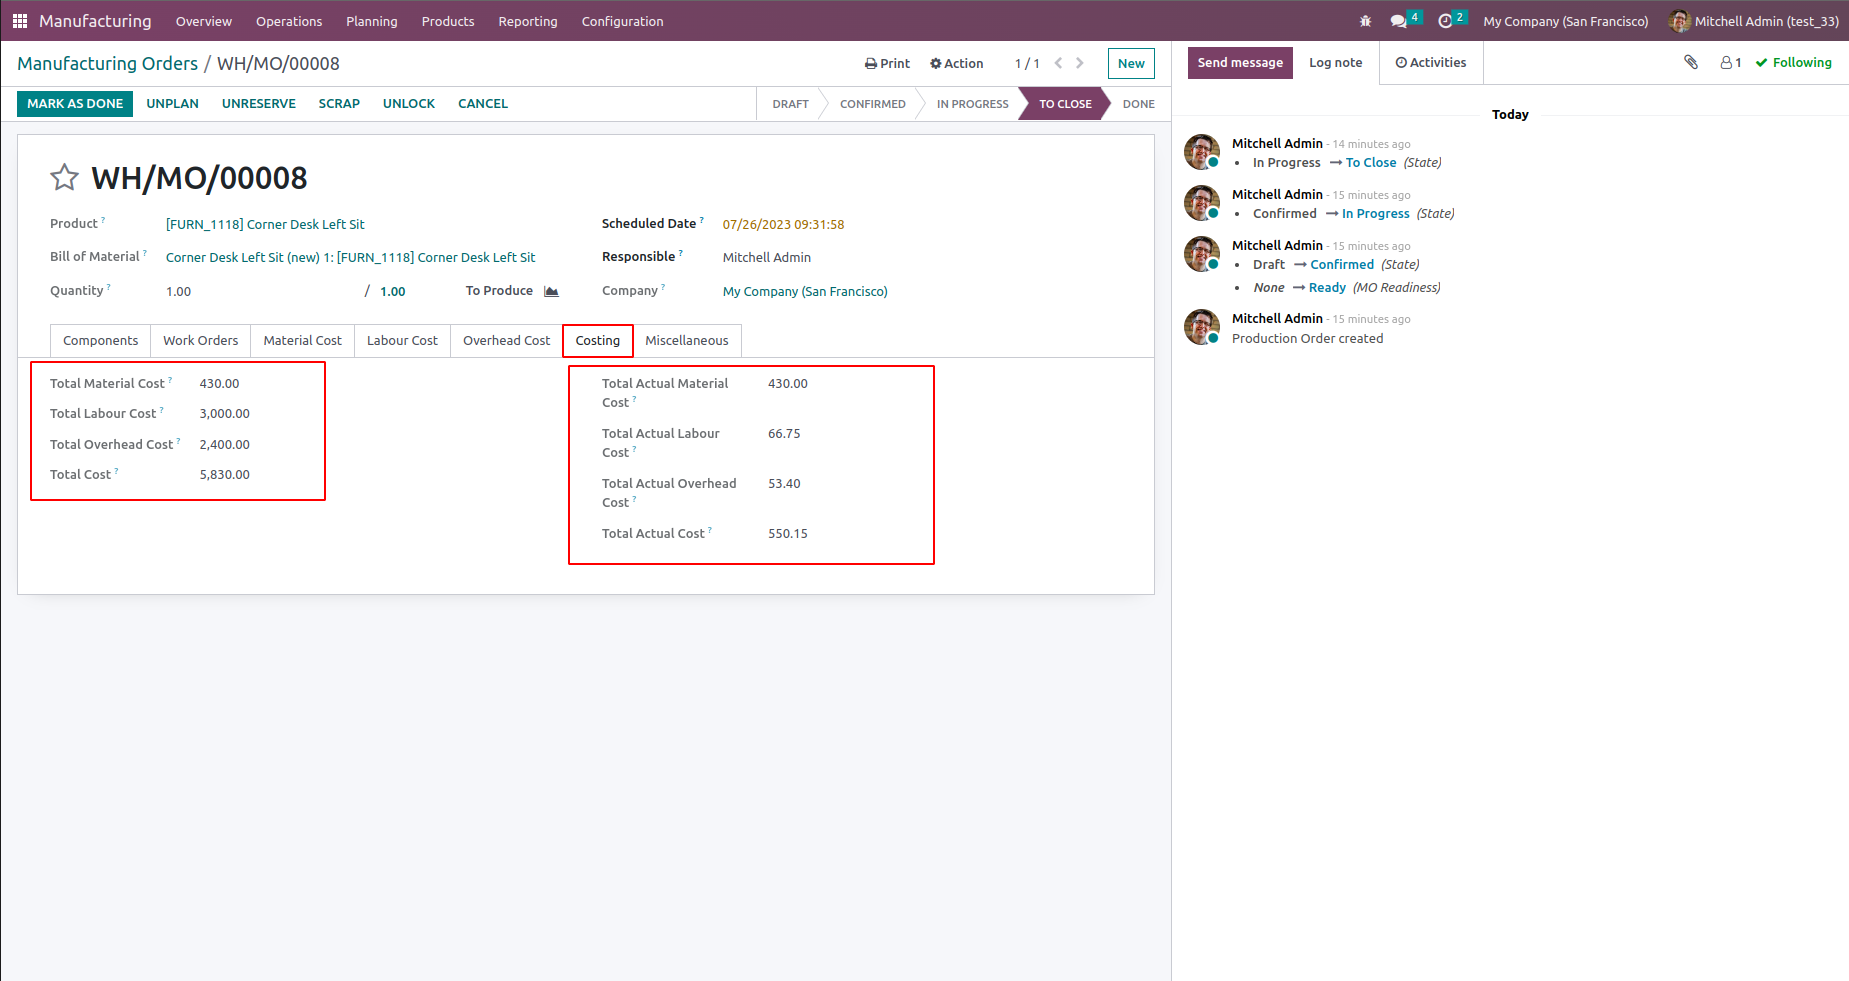
Task: Open Planning menu
Action: (x=372, y=21)
